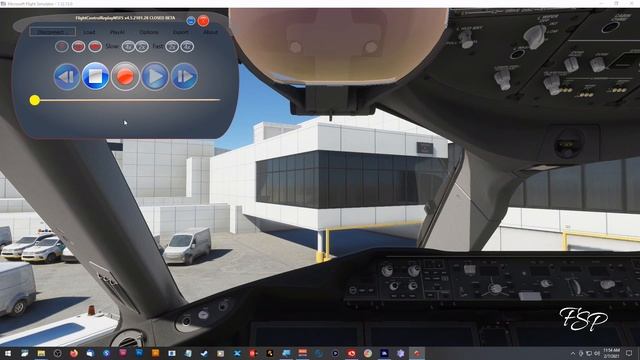Open the Windows Start menu
This screenshot has height=360, width=640.
[x=8, y=353]
